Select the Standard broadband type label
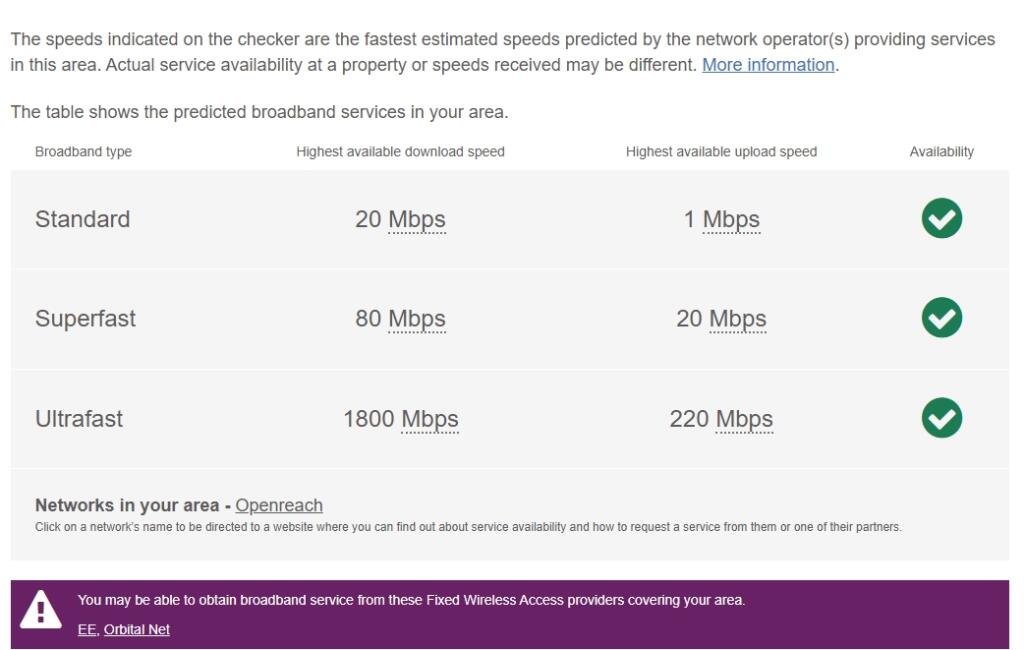1024x650 pixels. point(82,220)
